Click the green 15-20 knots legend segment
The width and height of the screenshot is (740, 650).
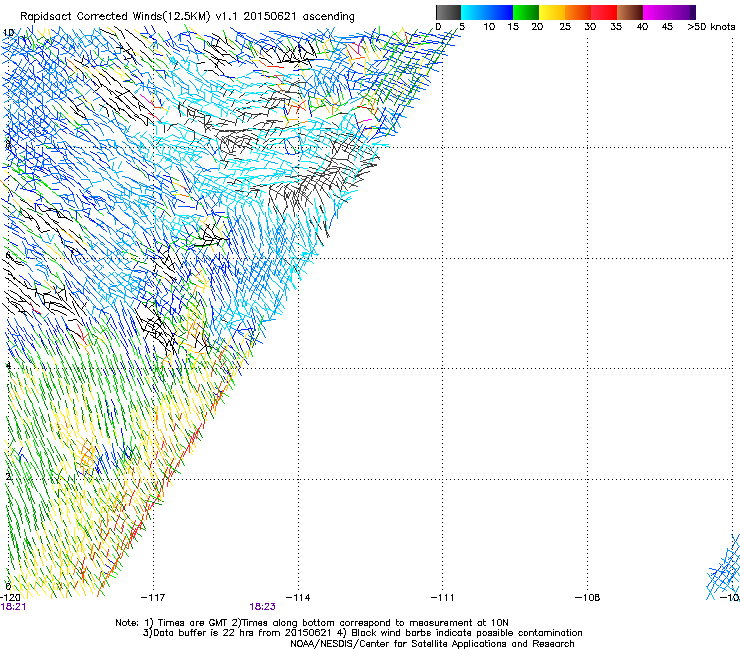pos(526,12)
